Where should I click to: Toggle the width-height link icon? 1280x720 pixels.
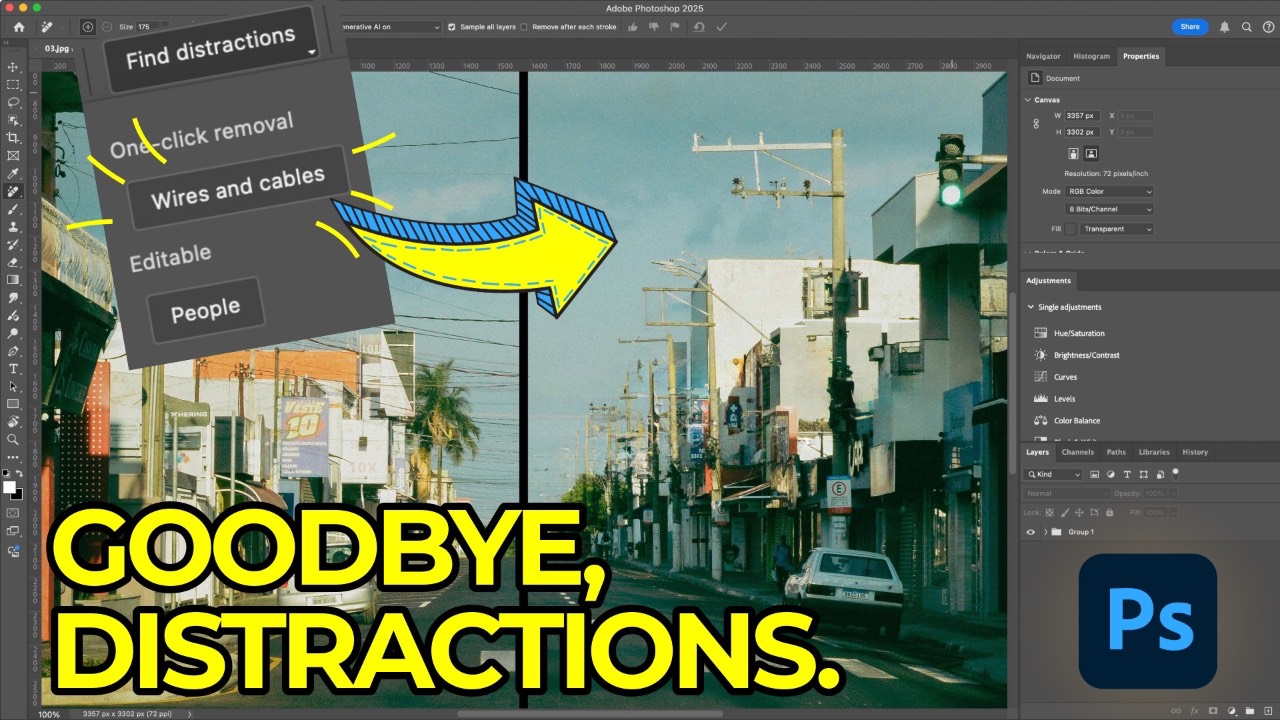(x=1037, y=124)
